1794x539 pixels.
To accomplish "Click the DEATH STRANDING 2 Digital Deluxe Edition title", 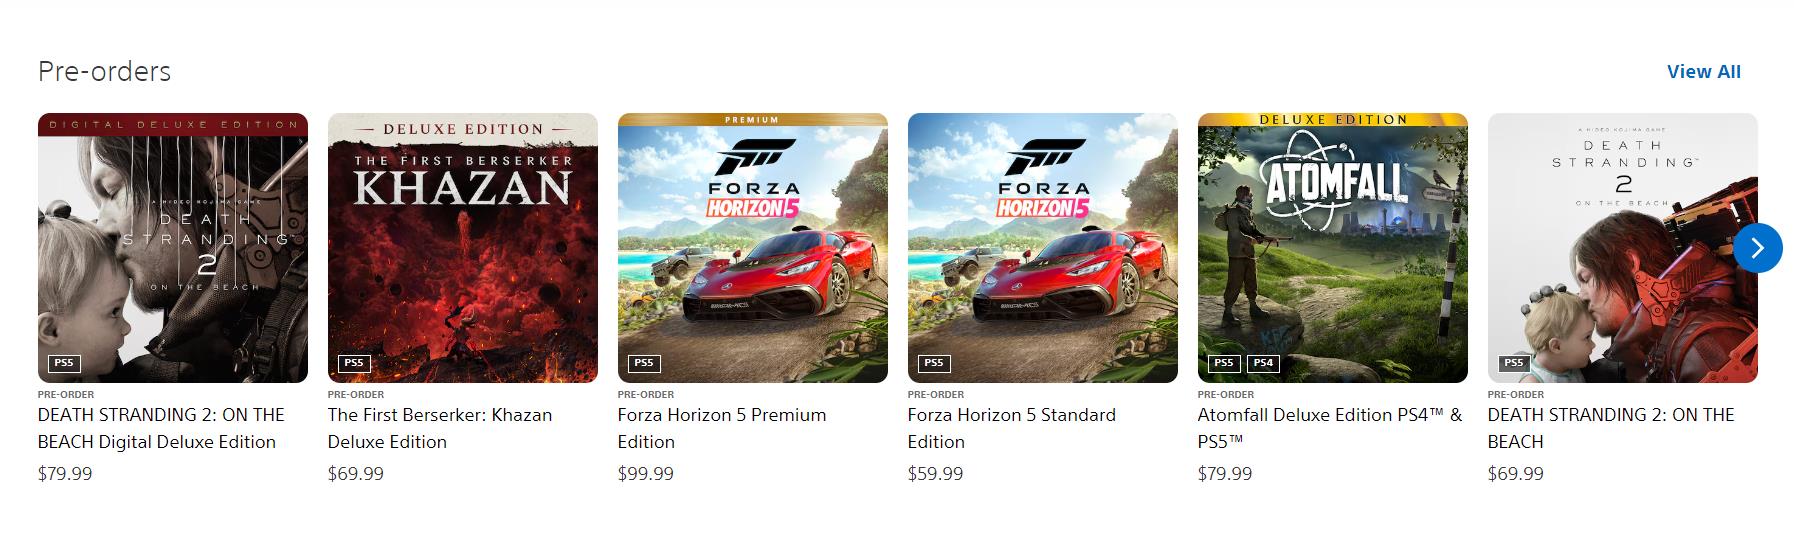I will click(161, 428).
